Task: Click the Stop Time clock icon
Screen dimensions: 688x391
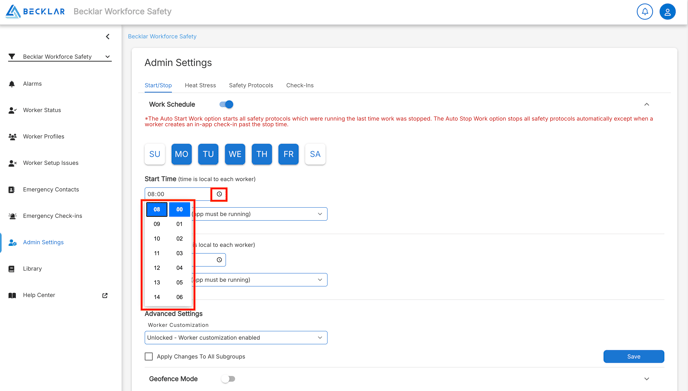Action: [219, 260]
